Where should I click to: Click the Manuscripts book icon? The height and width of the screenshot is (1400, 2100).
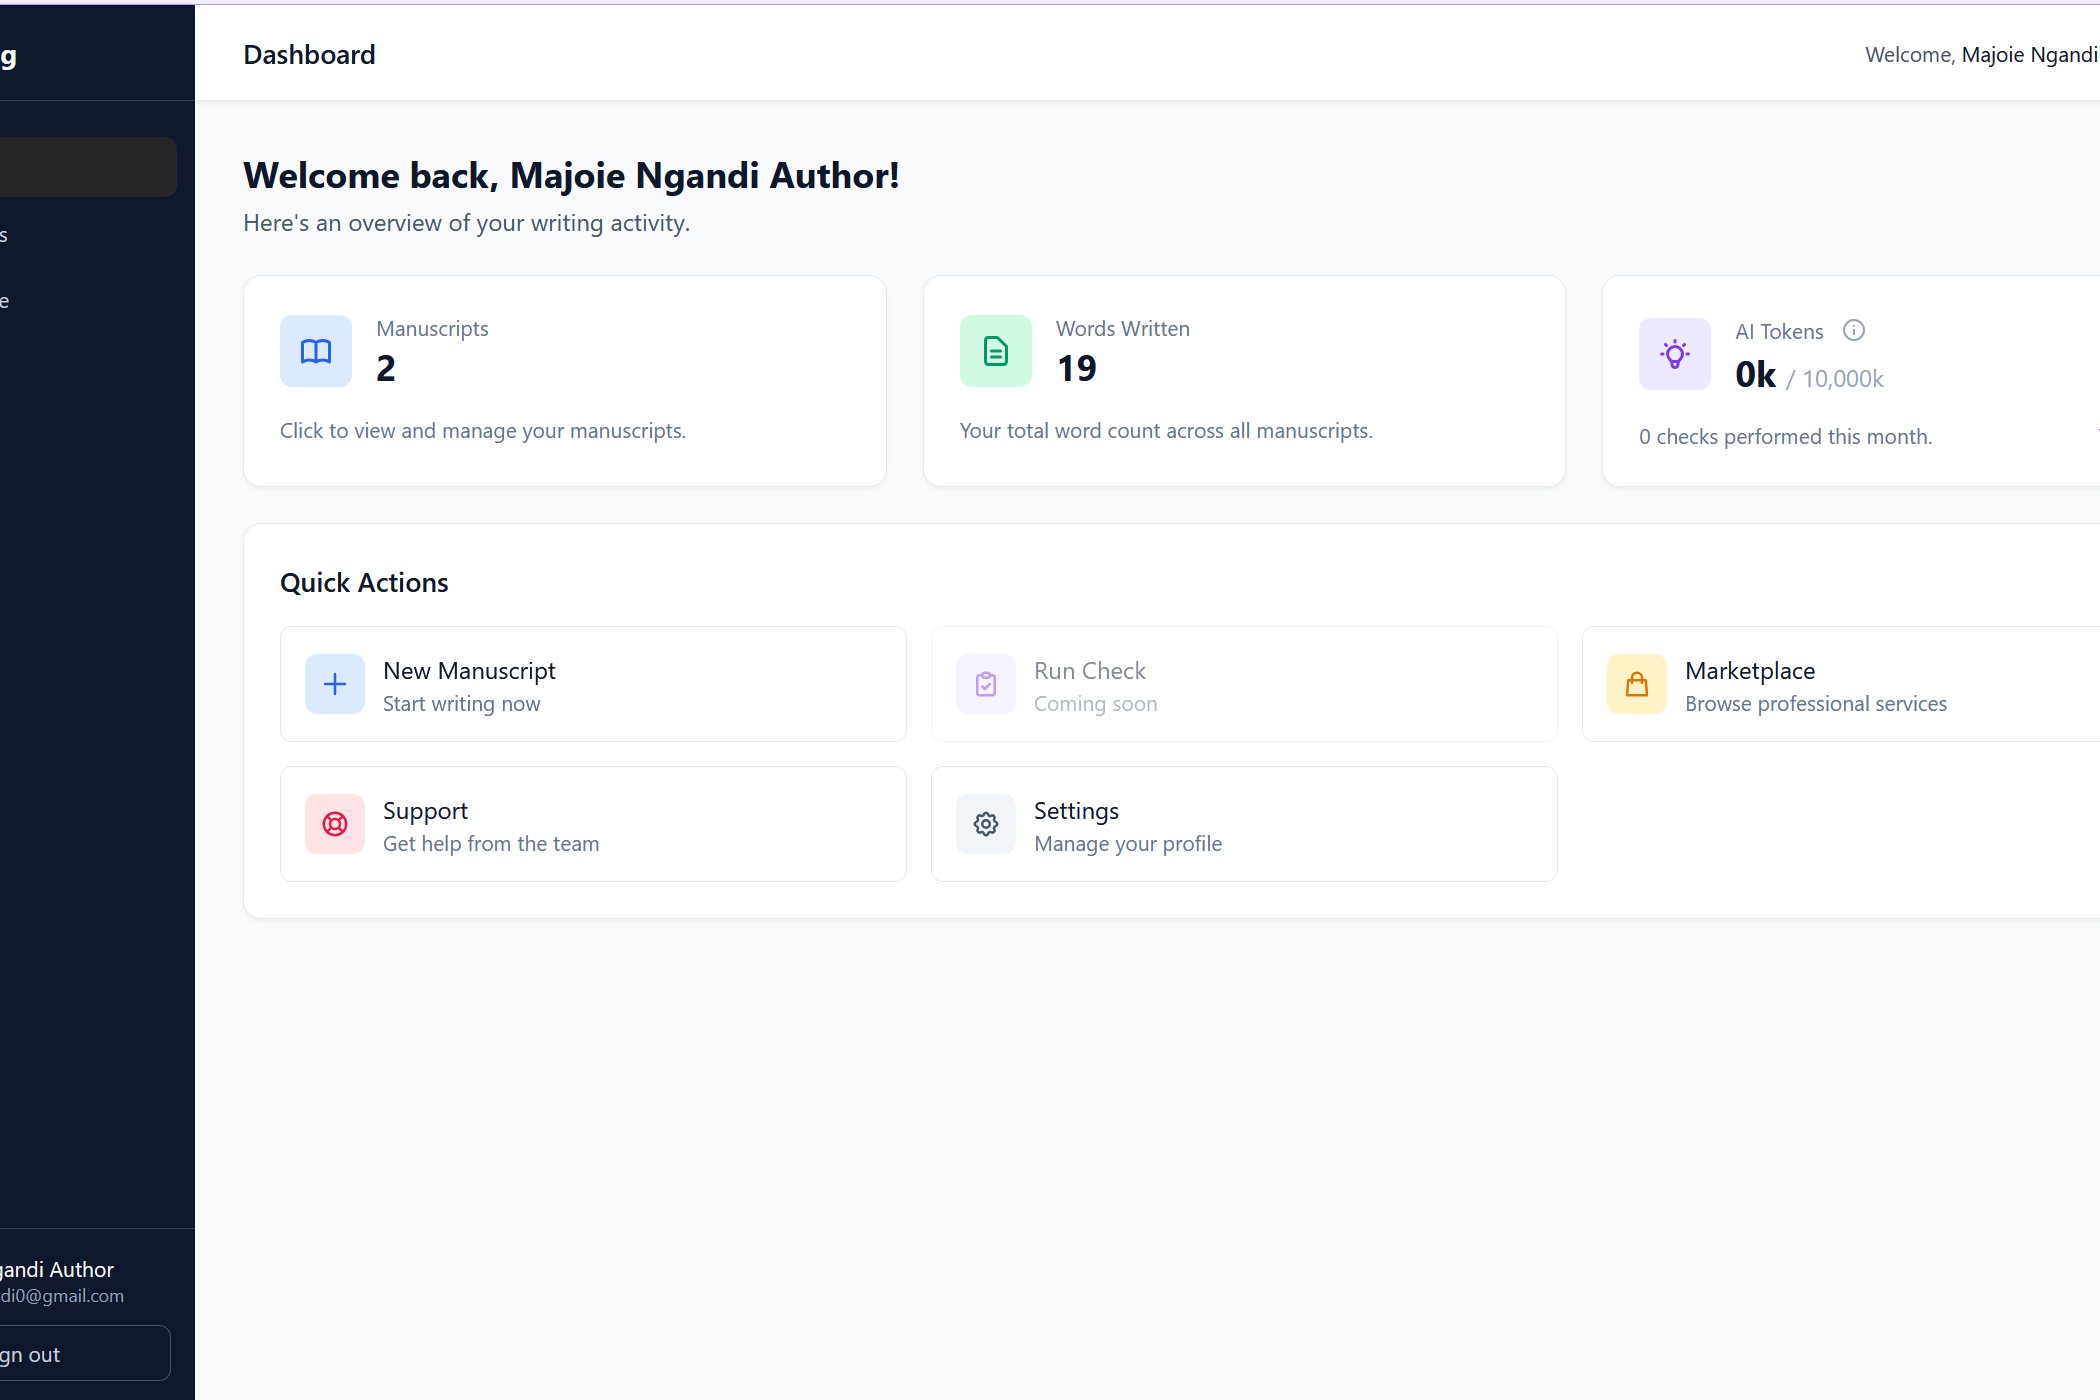[316, 351]
